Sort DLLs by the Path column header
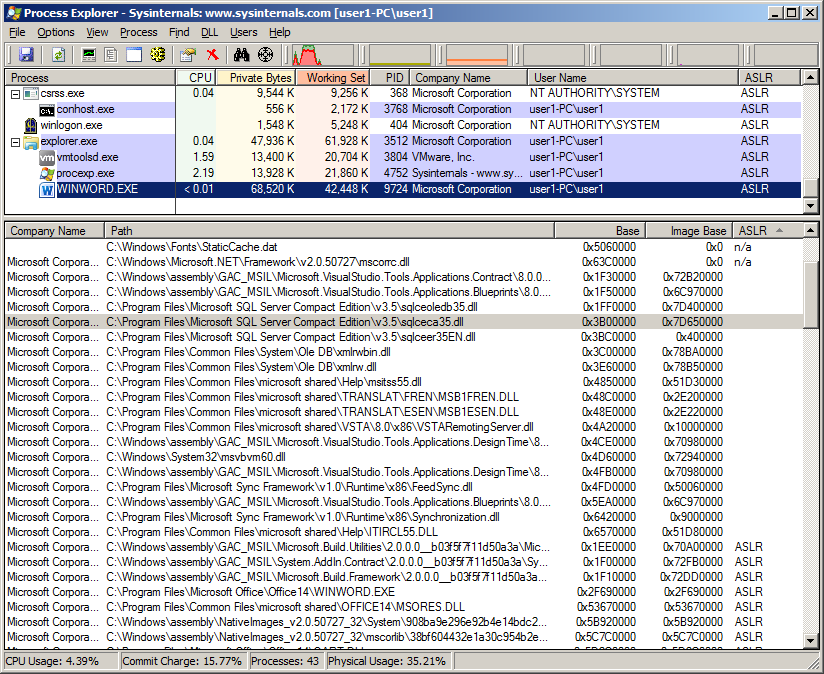Screen dimensions: 824x674 click(x=329, y=231)
